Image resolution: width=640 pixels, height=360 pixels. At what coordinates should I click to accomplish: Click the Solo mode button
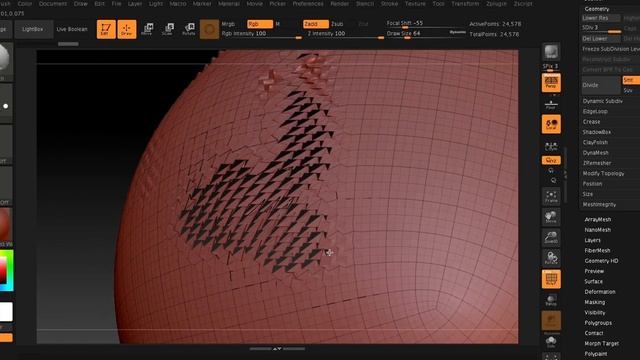click(x=551, y=342)
